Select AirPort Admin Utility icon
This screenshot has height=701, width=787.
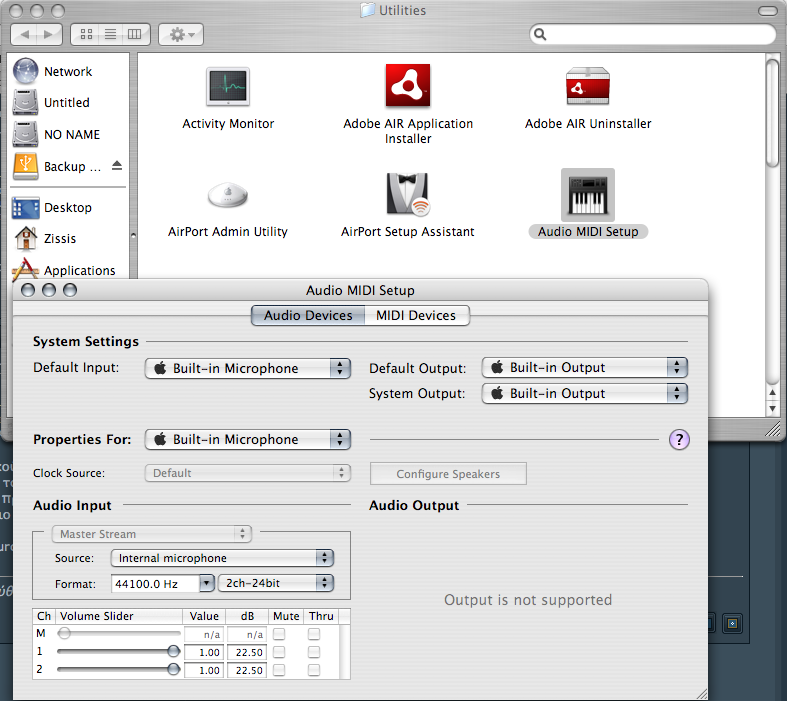tap(228, 195)
